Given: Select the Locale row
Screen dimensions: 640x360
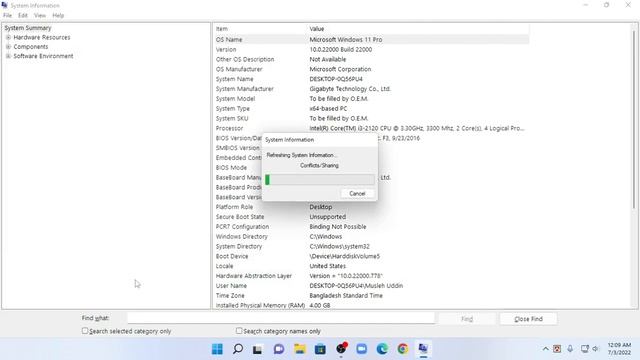Looking at the screenshot, I should tap(371, 266).
